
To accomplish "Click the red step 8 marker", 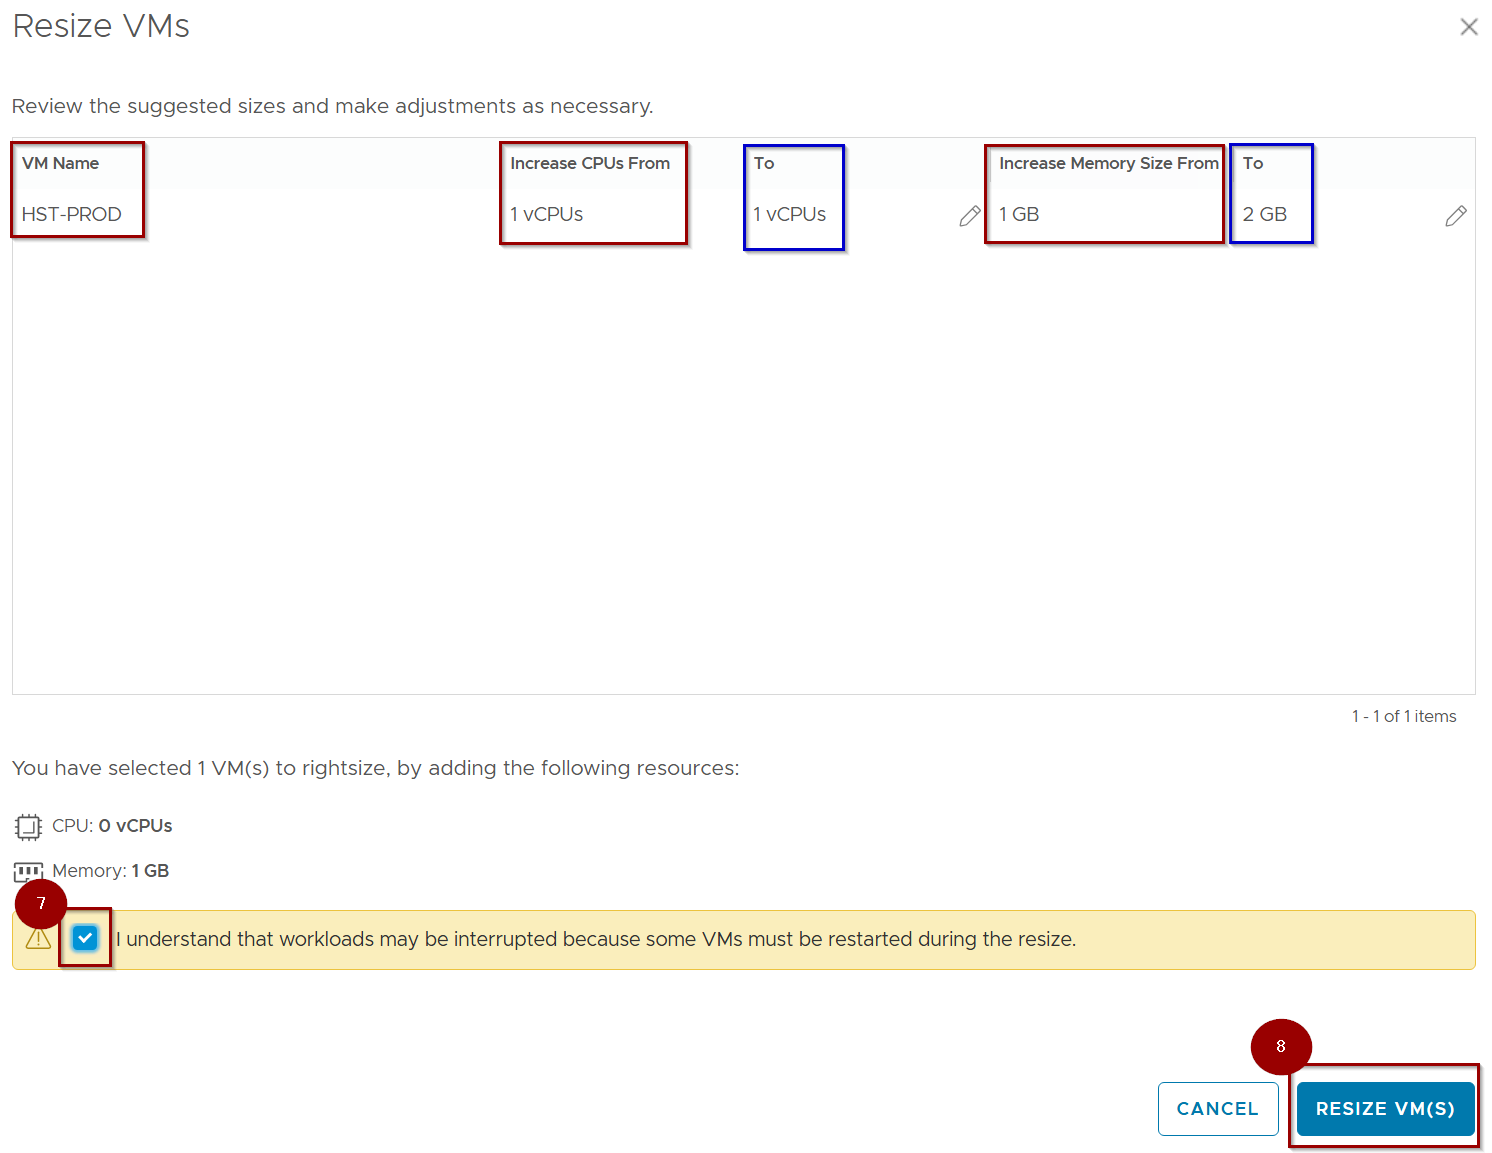I will (1280, 1046).
